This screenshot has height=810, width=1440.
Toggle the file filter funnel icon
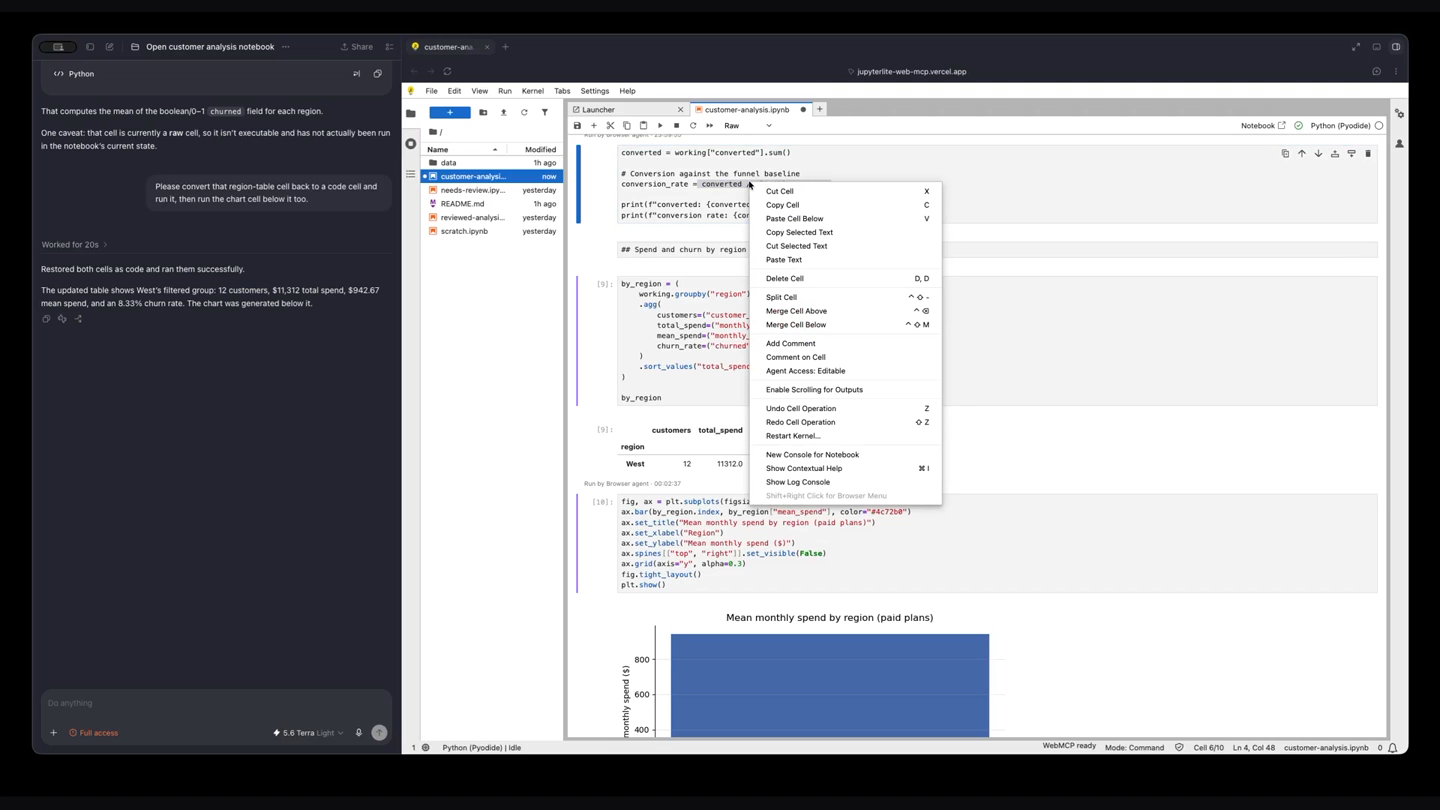[x=545, y=113]
